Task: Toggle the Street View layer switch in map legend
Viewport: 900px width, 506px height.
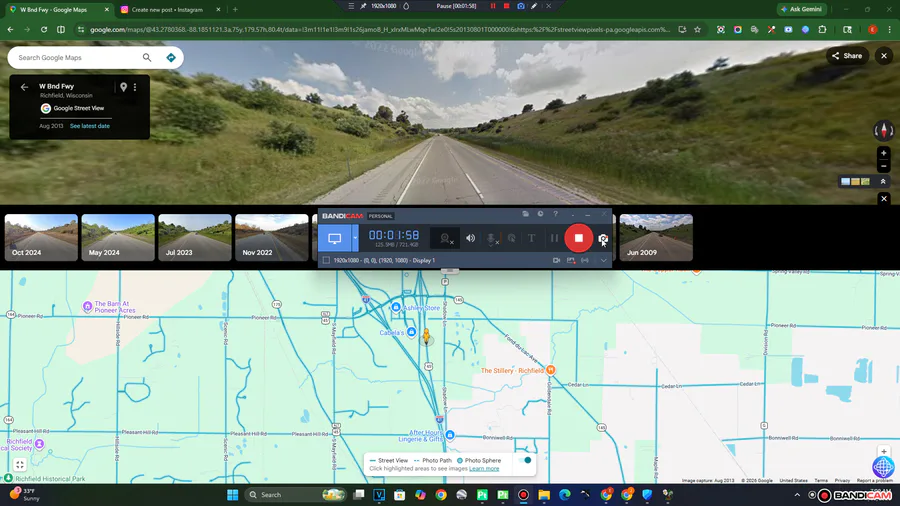Action: (x=524, y=460)
